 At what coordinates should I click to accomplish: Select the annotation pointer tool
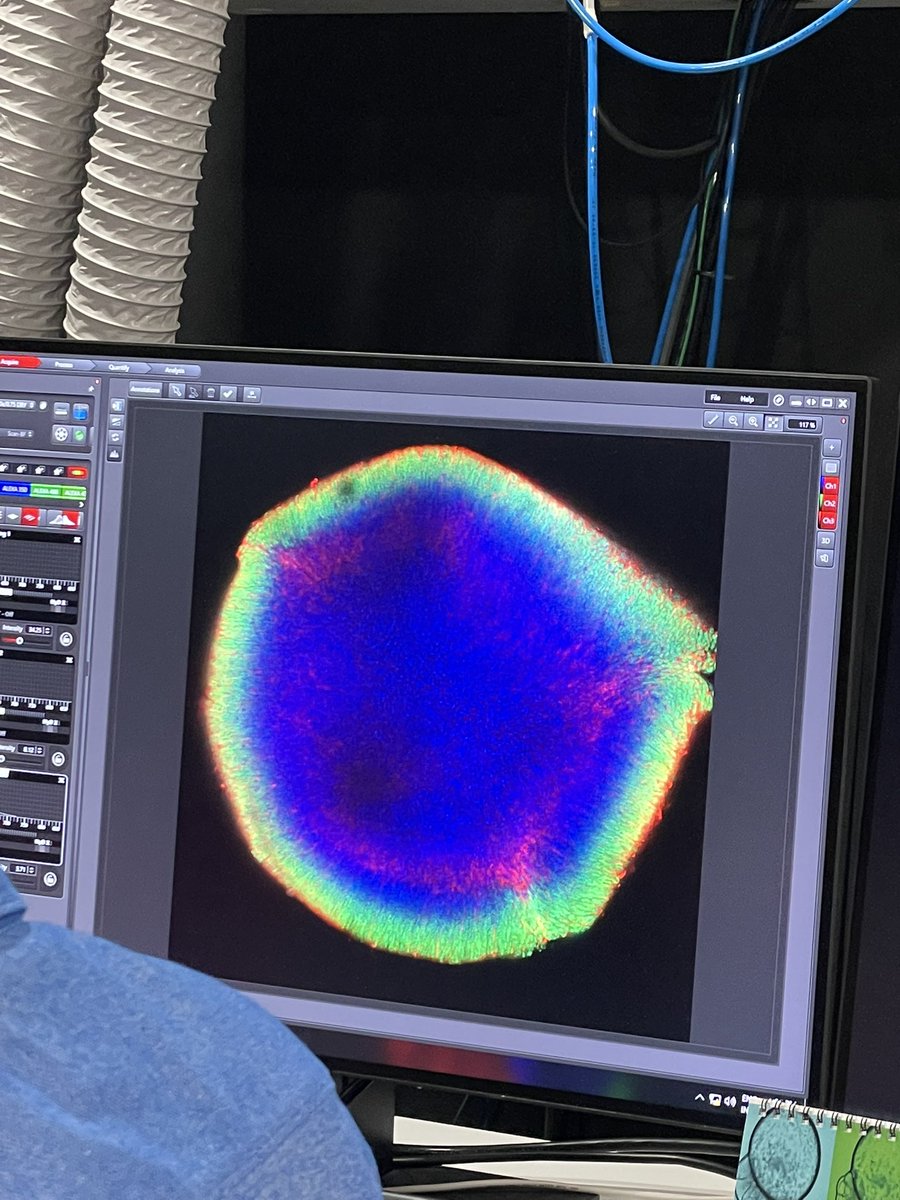tap(176, 391)
